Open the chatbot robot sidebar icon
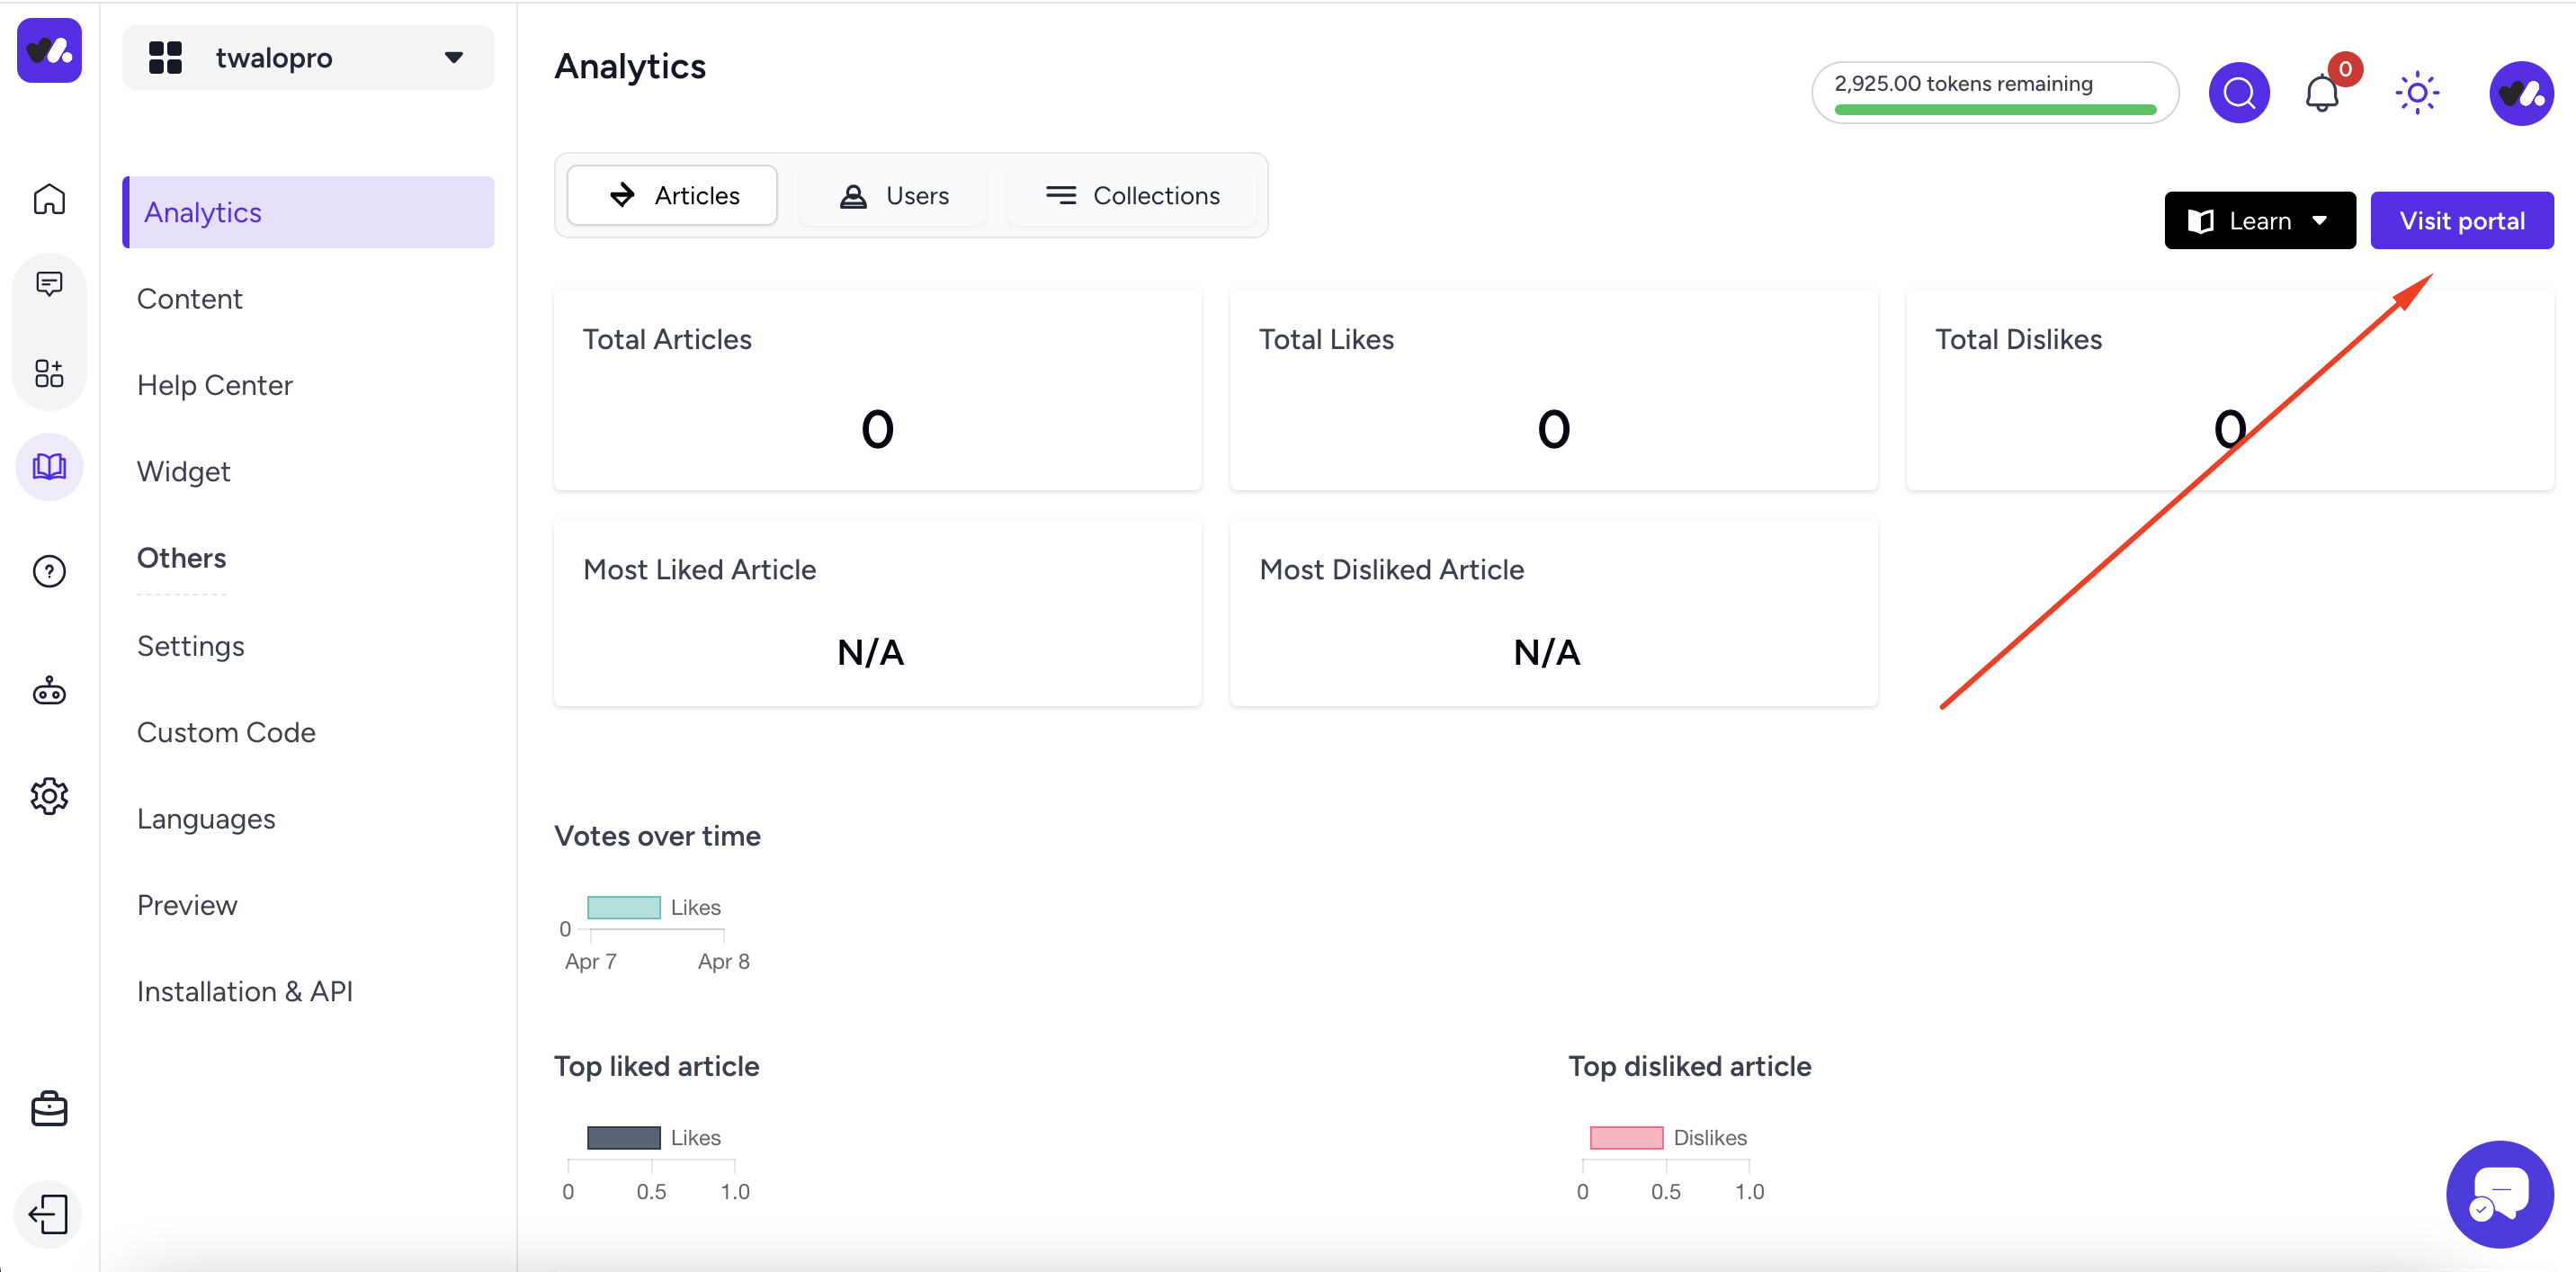Viewport: 2576px width, 1272px height. click(49, 690)
